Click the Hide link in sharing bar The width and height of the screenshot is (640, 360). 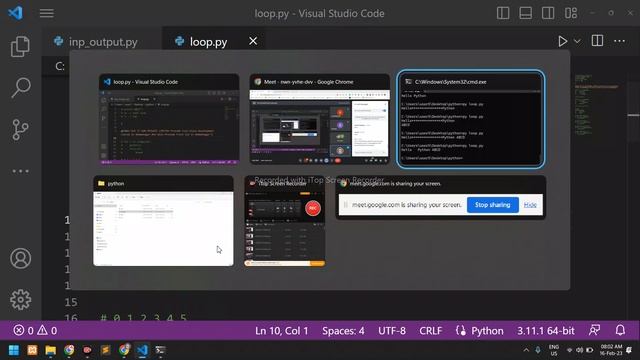pyautogui.click(x=530, y=205)
